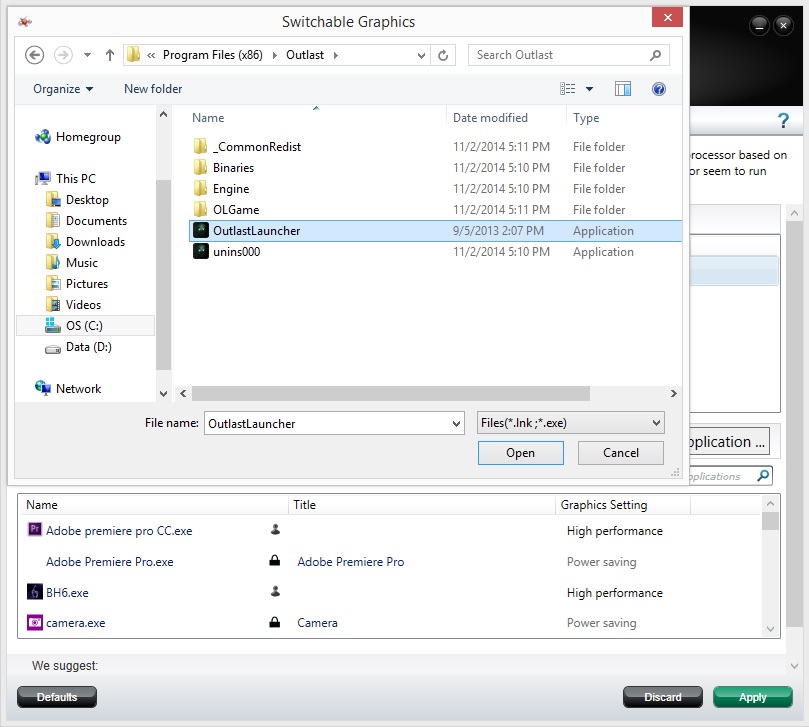This screenshot has width=809, height=727.
Task: Click the search magnifier in dialog
Action: (x=656, y=55)
